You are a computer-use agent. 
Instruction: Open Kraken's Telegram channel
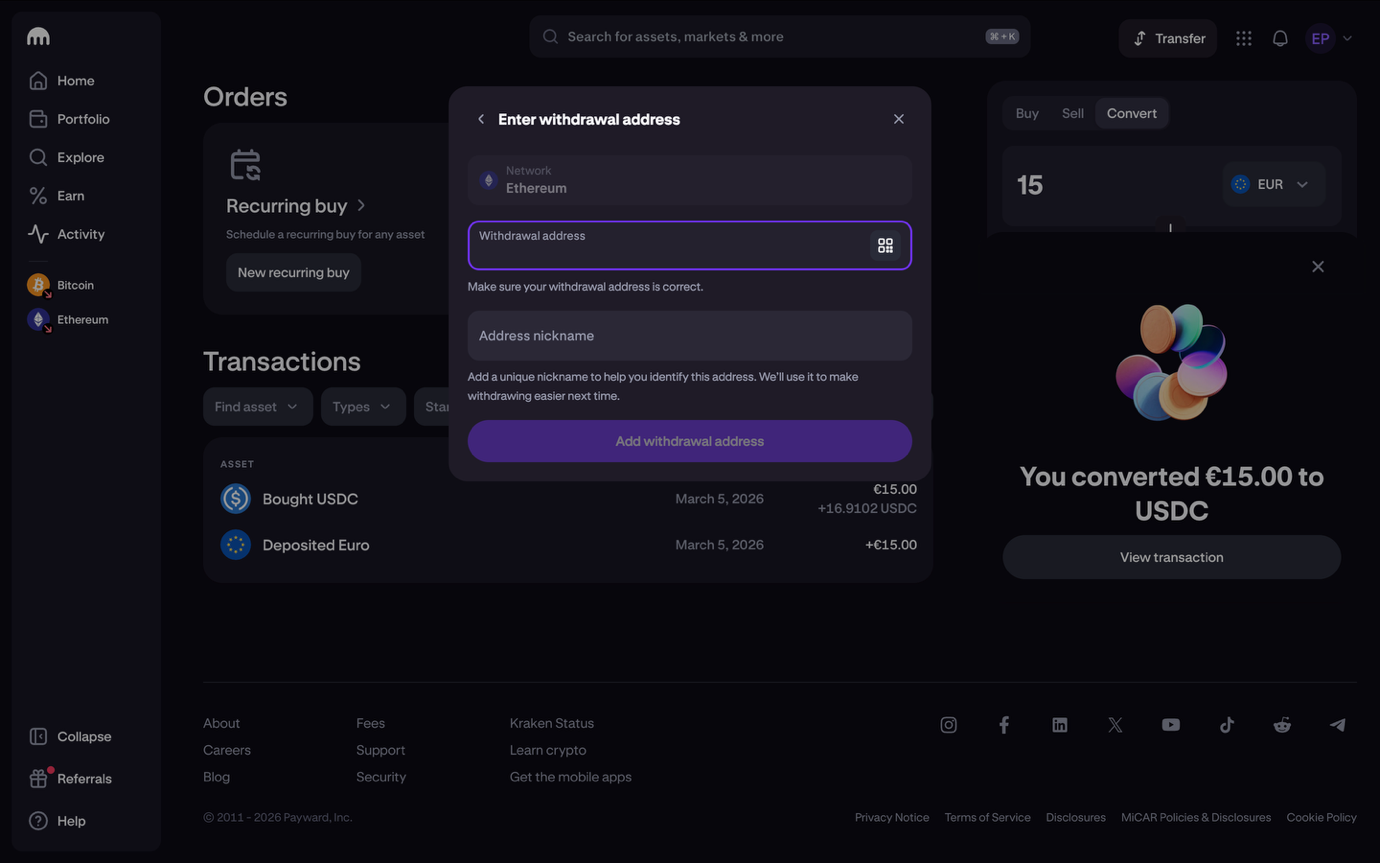[x=1337, y=725]
